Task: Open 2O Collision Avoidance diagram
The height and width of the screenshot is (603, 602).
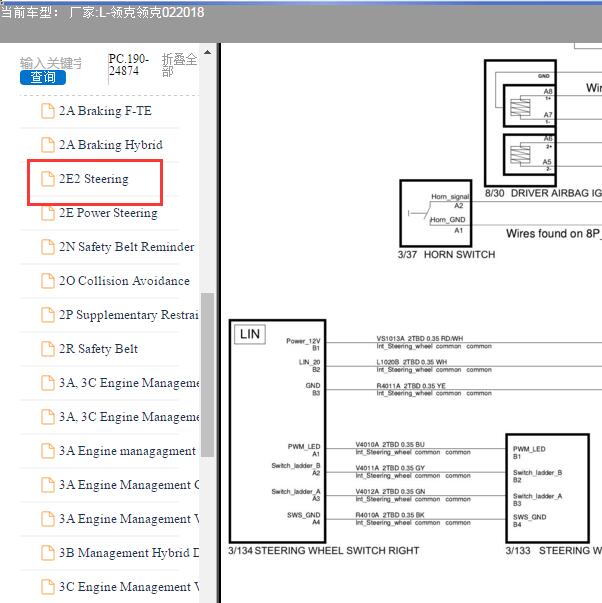Action: [x=124, y=281]
